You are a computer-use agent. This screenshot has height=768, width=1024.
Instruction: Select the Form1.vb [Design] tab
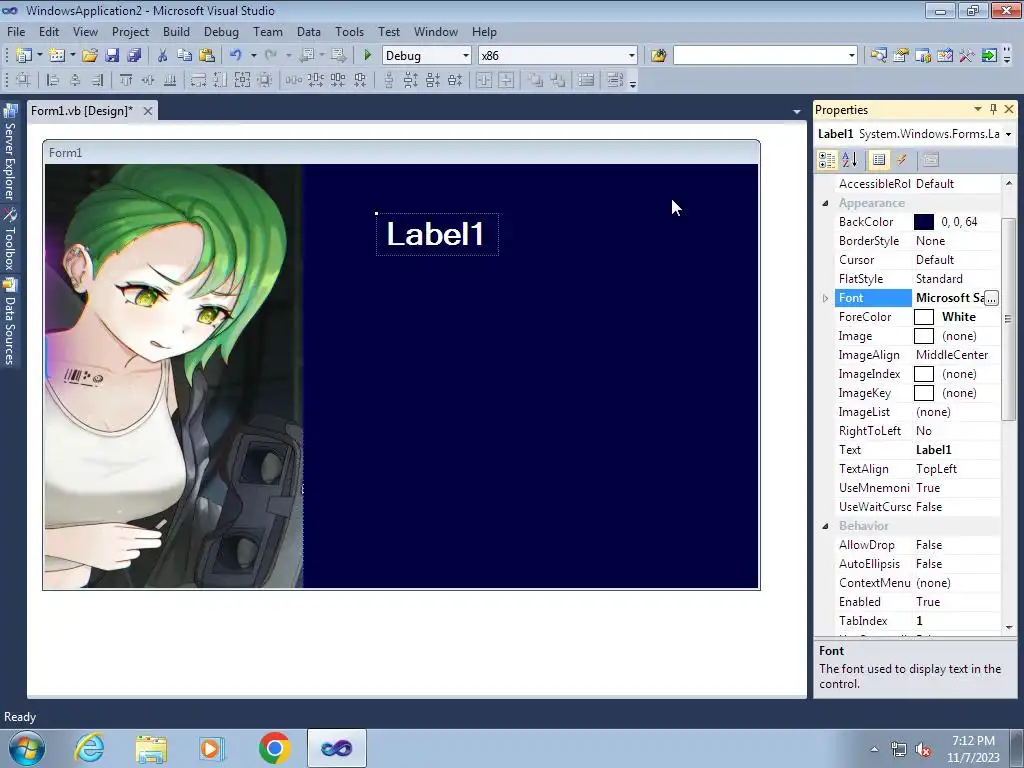[x=82, y=110]
